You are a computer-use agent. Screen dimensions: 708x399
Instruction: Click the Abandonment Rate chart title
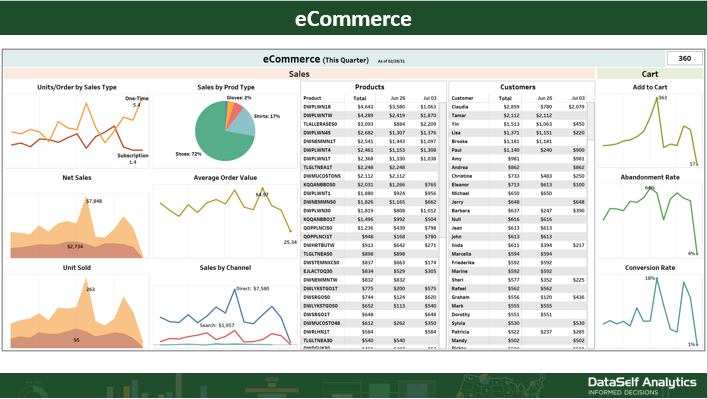click(x=650, y=177)
